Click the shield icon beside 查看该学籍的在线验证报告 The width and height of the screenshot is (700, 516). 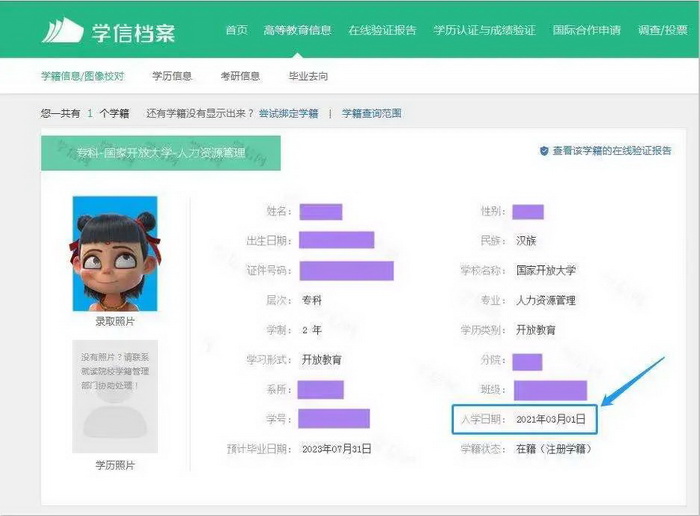pos(544,151)
